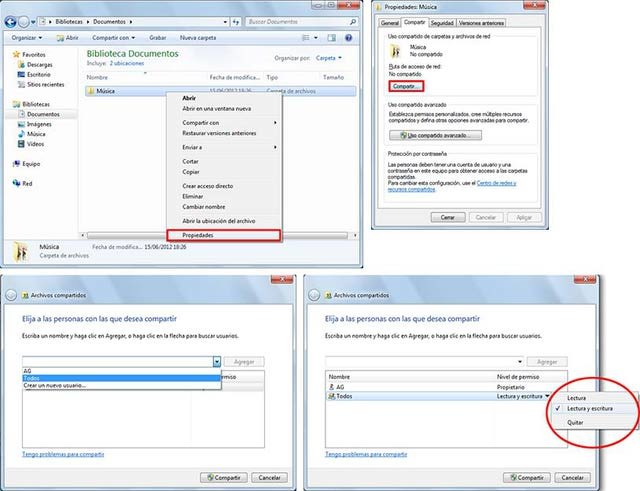Open the Help question mark icon
Screen dimensions: 640x491
coord(348,38)
